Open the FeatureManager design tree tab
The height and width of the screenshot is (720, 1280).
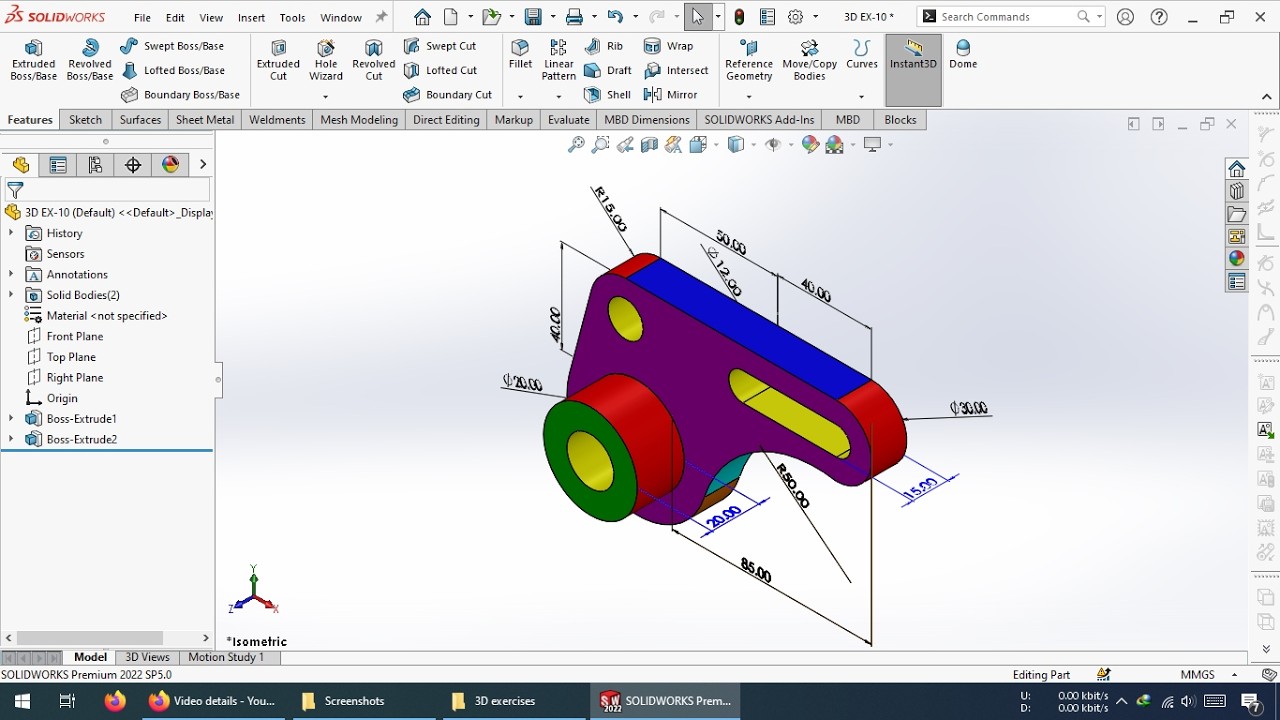[x=20, y=165]
